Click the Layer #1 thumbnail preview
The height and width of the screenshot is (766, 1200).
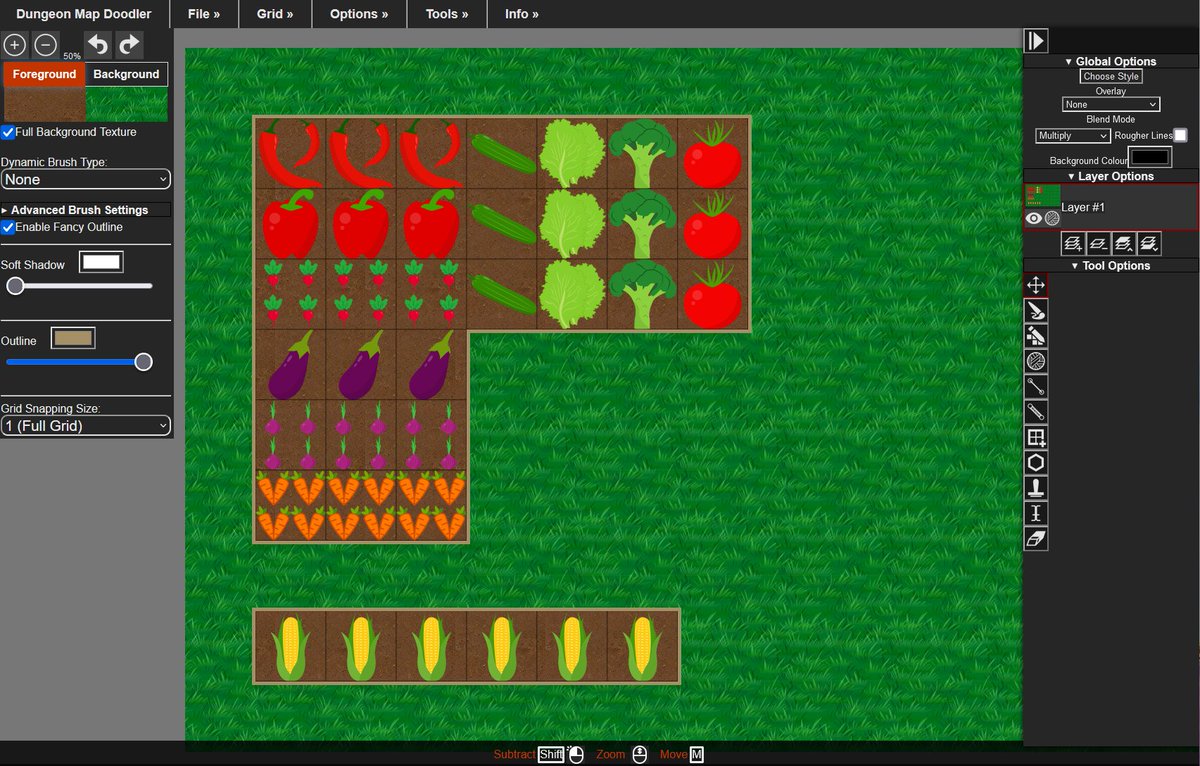coord(1043,196)
